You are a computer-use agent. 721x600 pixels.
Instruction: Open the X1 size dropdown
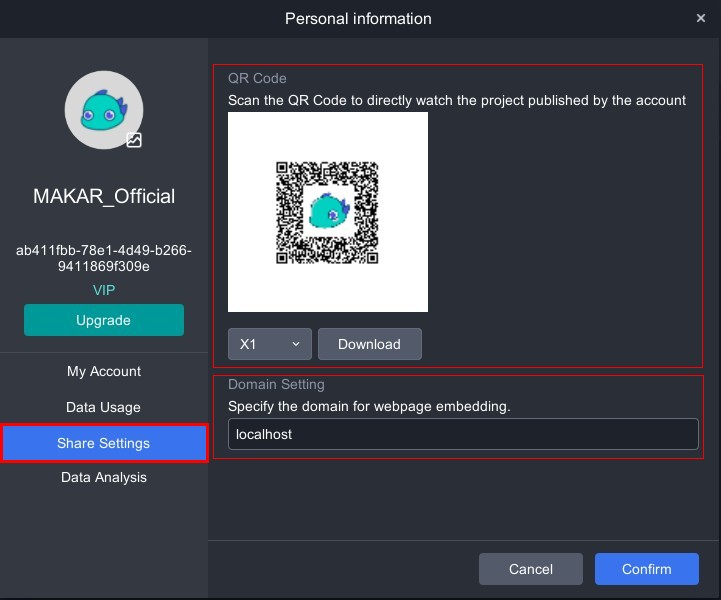(x=269, y=344)
